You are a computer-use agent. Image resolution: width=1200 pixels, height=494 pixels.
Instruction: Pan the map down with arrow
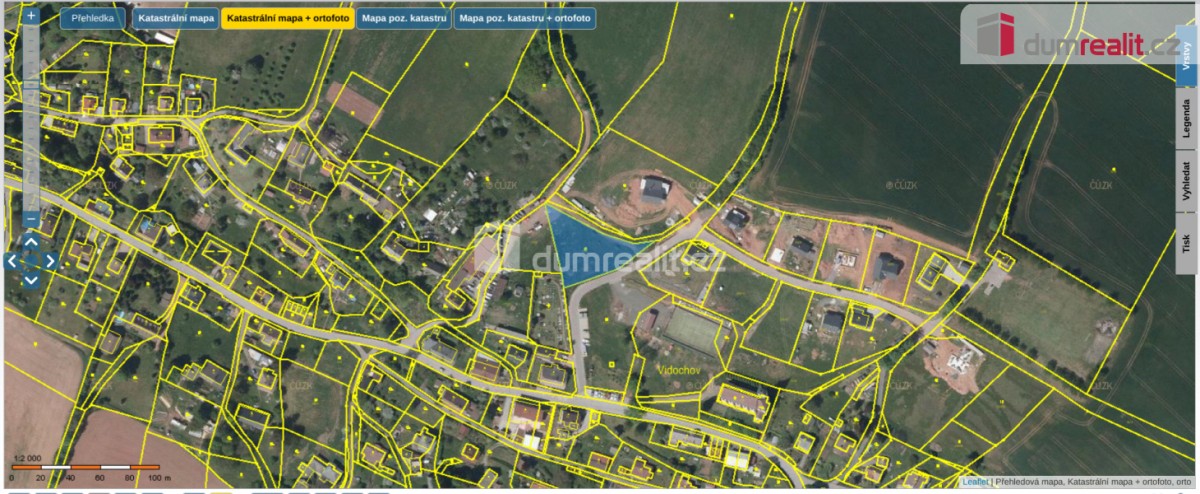pyautogui.click(x=31, y=280)
